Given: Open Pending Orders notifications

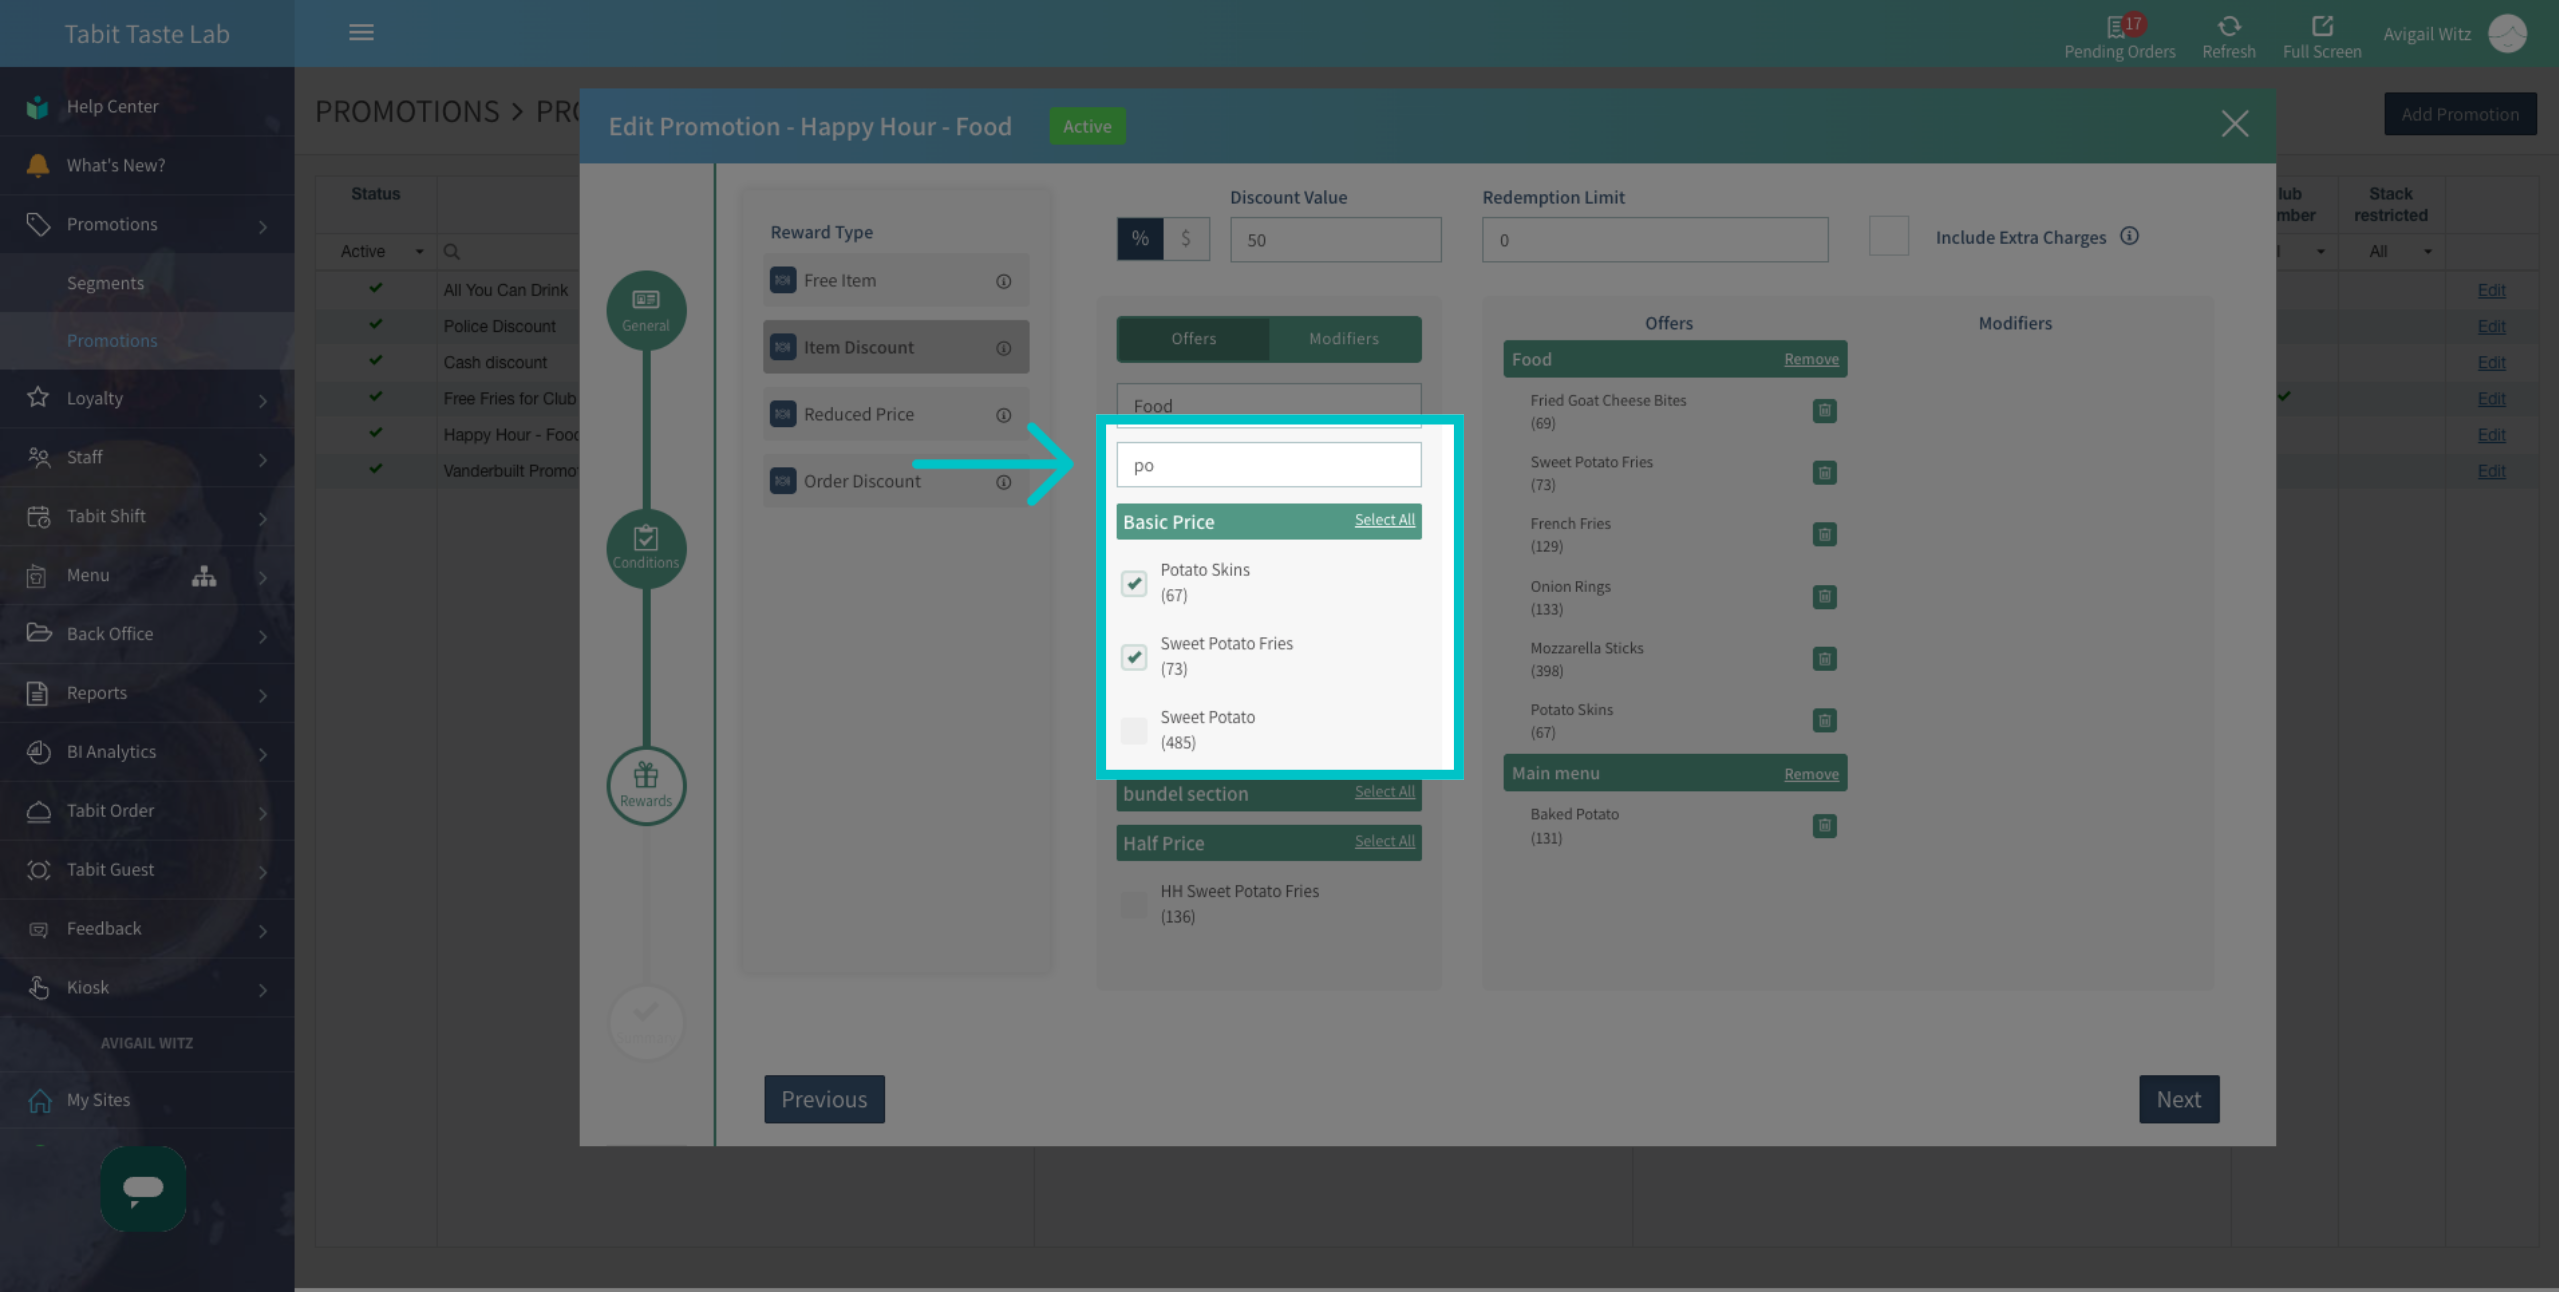Looking at the screenshot, I should coord(2119,36).
